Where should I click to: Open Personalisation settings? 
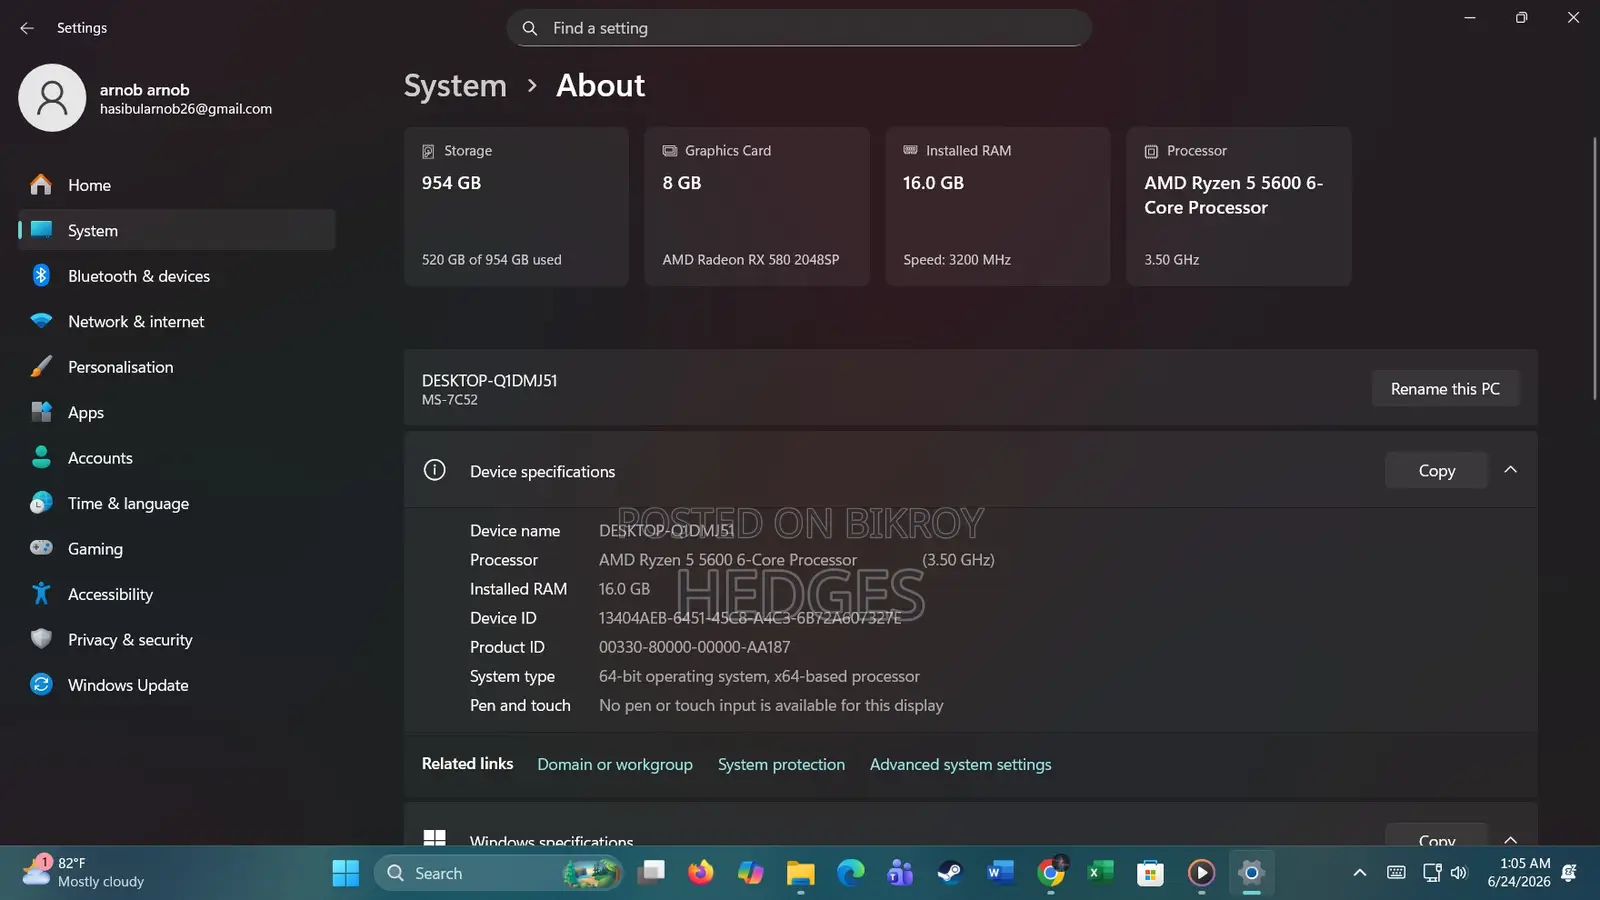point(176,367)
